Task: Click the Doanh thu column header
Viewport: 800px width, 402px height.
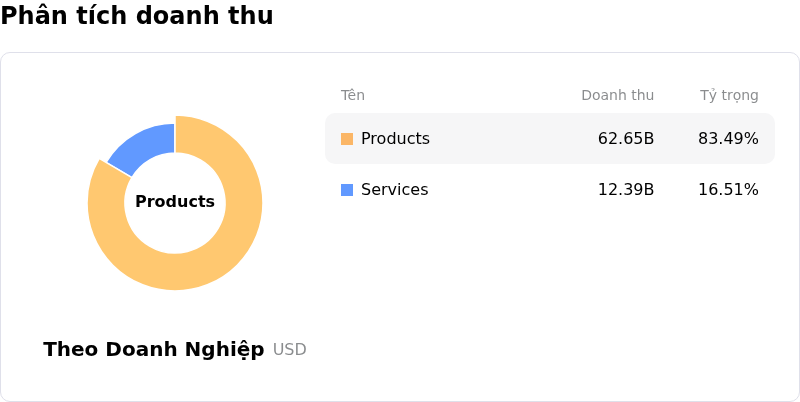Action: click(617, 96)
